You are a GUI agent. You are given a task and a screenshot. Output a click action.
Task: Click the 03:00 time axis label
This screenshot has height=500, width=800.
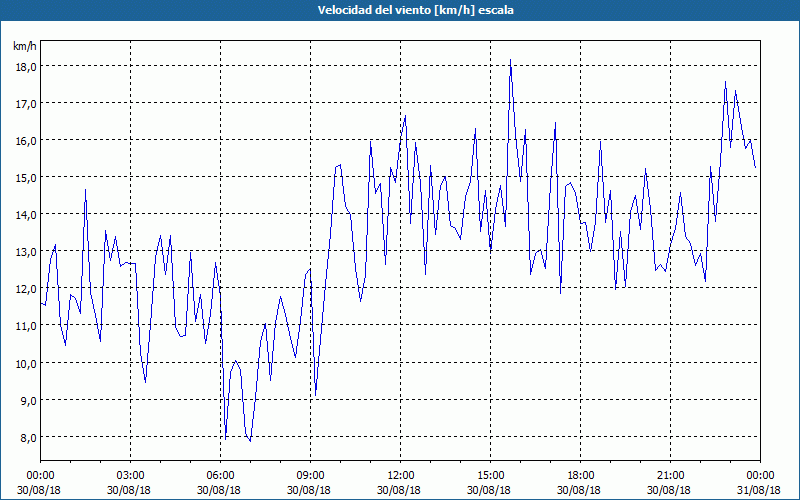(x=131, y=476)
